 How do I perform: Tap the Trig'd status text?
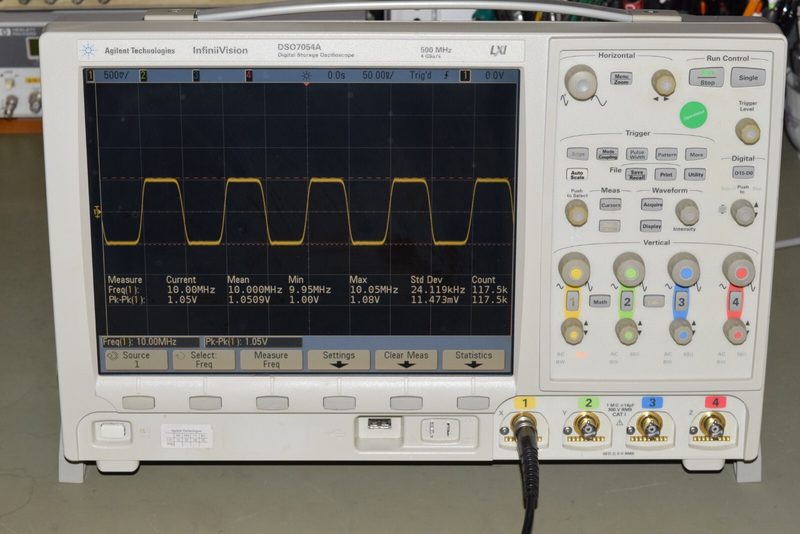pyautogui.click(x=420, y=75)
